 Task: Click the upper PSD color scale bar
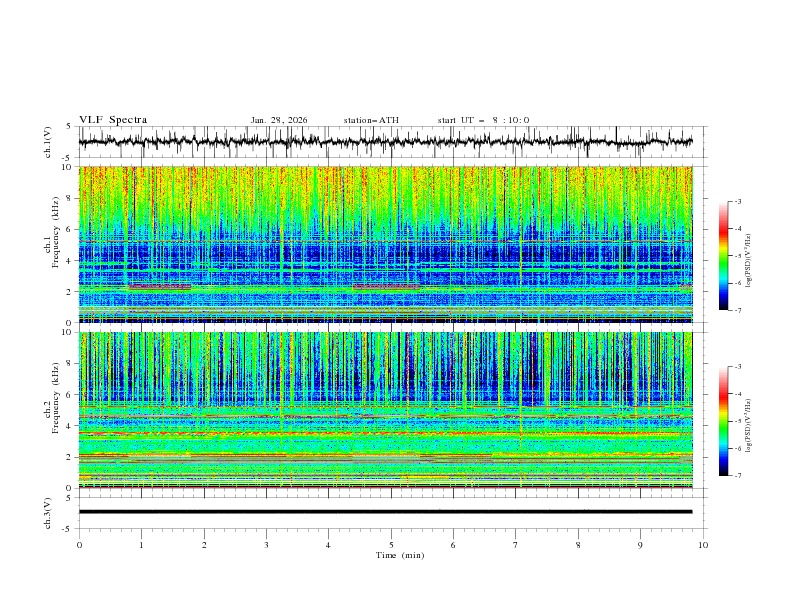point(723,256)
